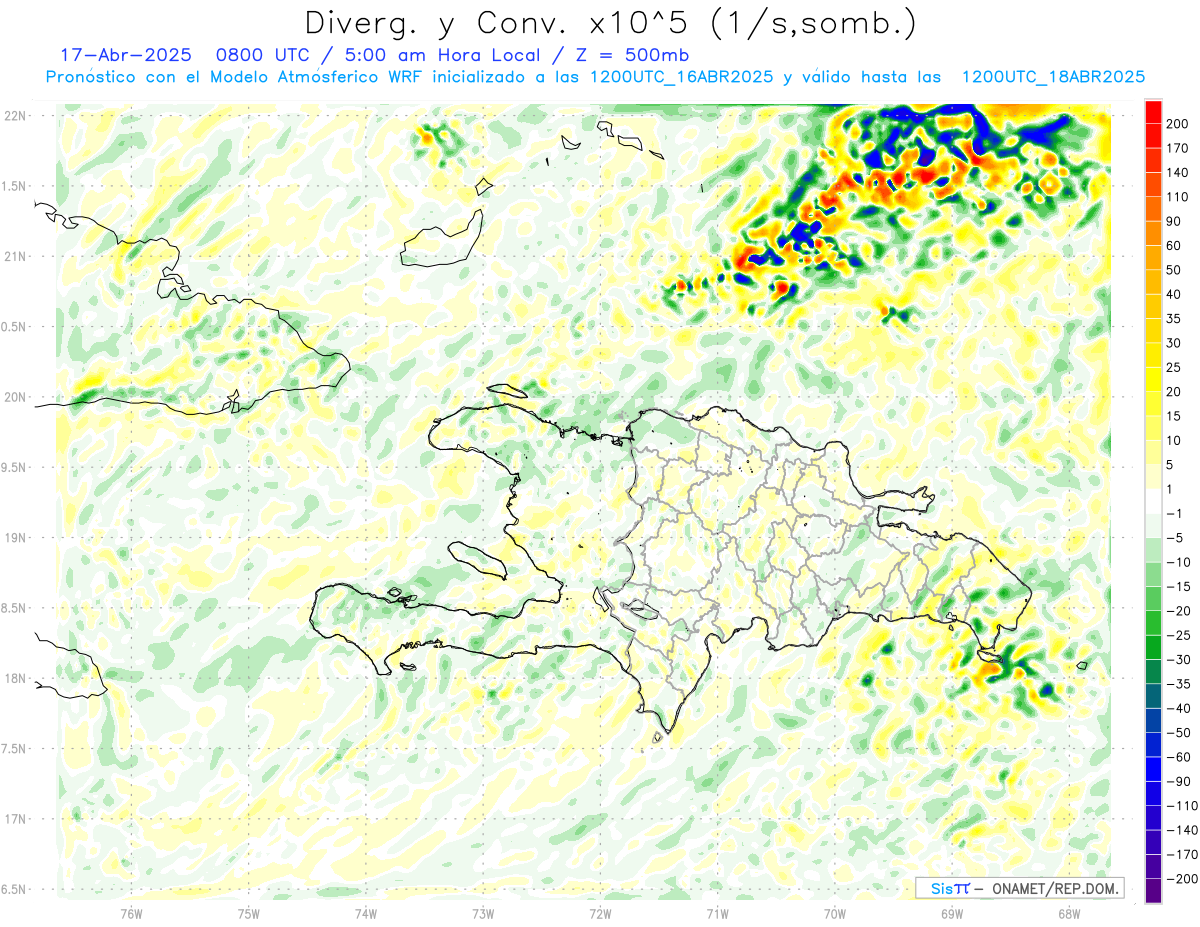Click the '76W' longitude label
The image size is (1200, 927).
pos(131,913)
